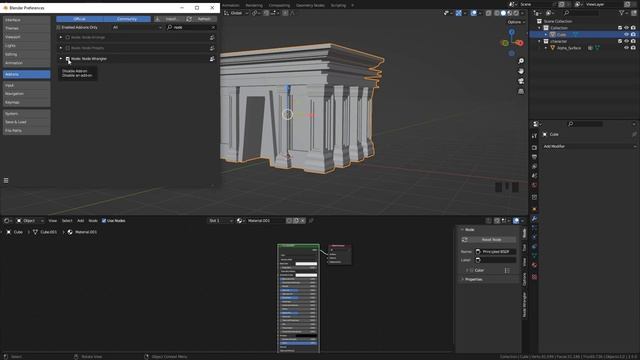640x360 pixels.
Task: Clear the add-on search text
Action: [x=213, y=27]
